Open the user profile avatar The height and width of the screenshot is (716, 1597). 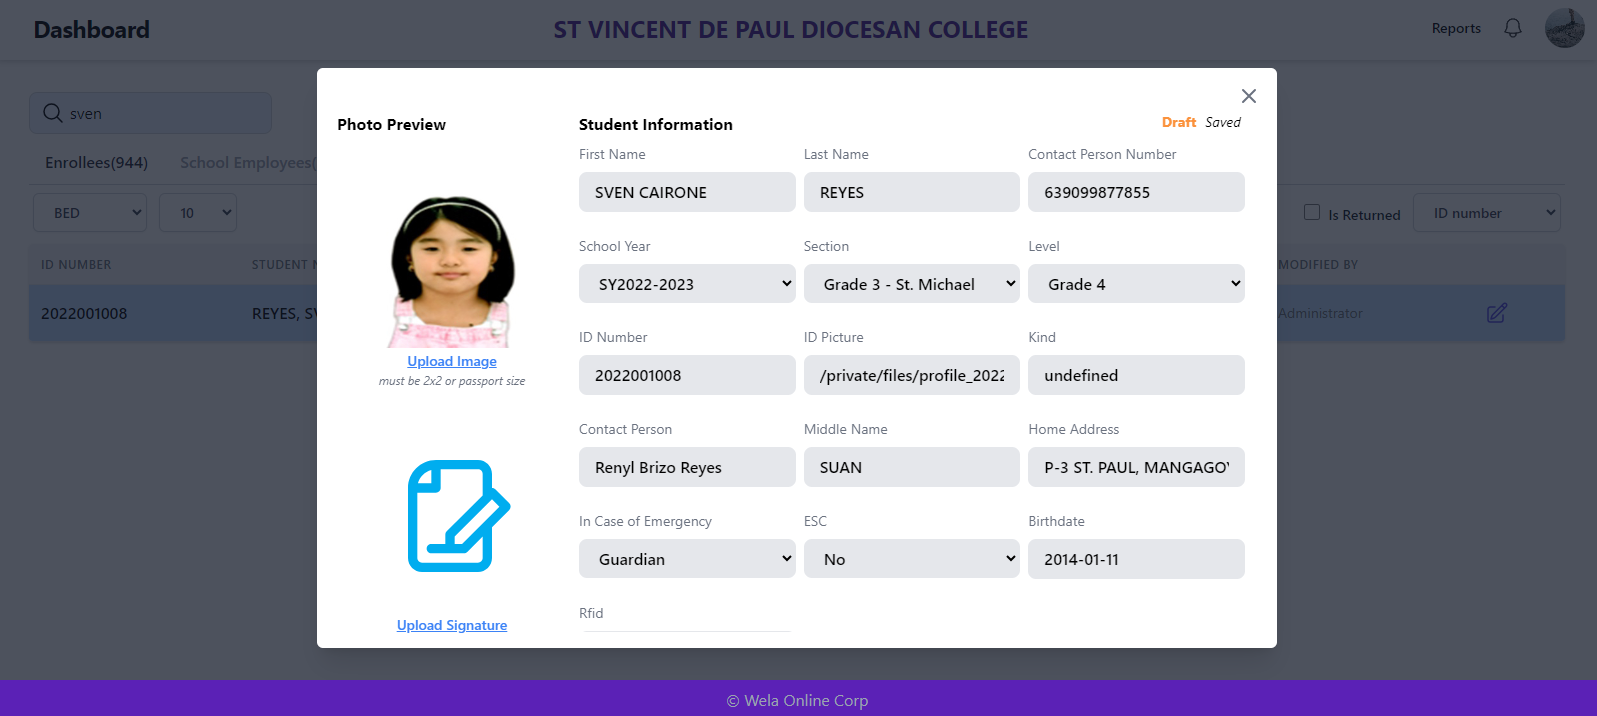click(1564, 28)
